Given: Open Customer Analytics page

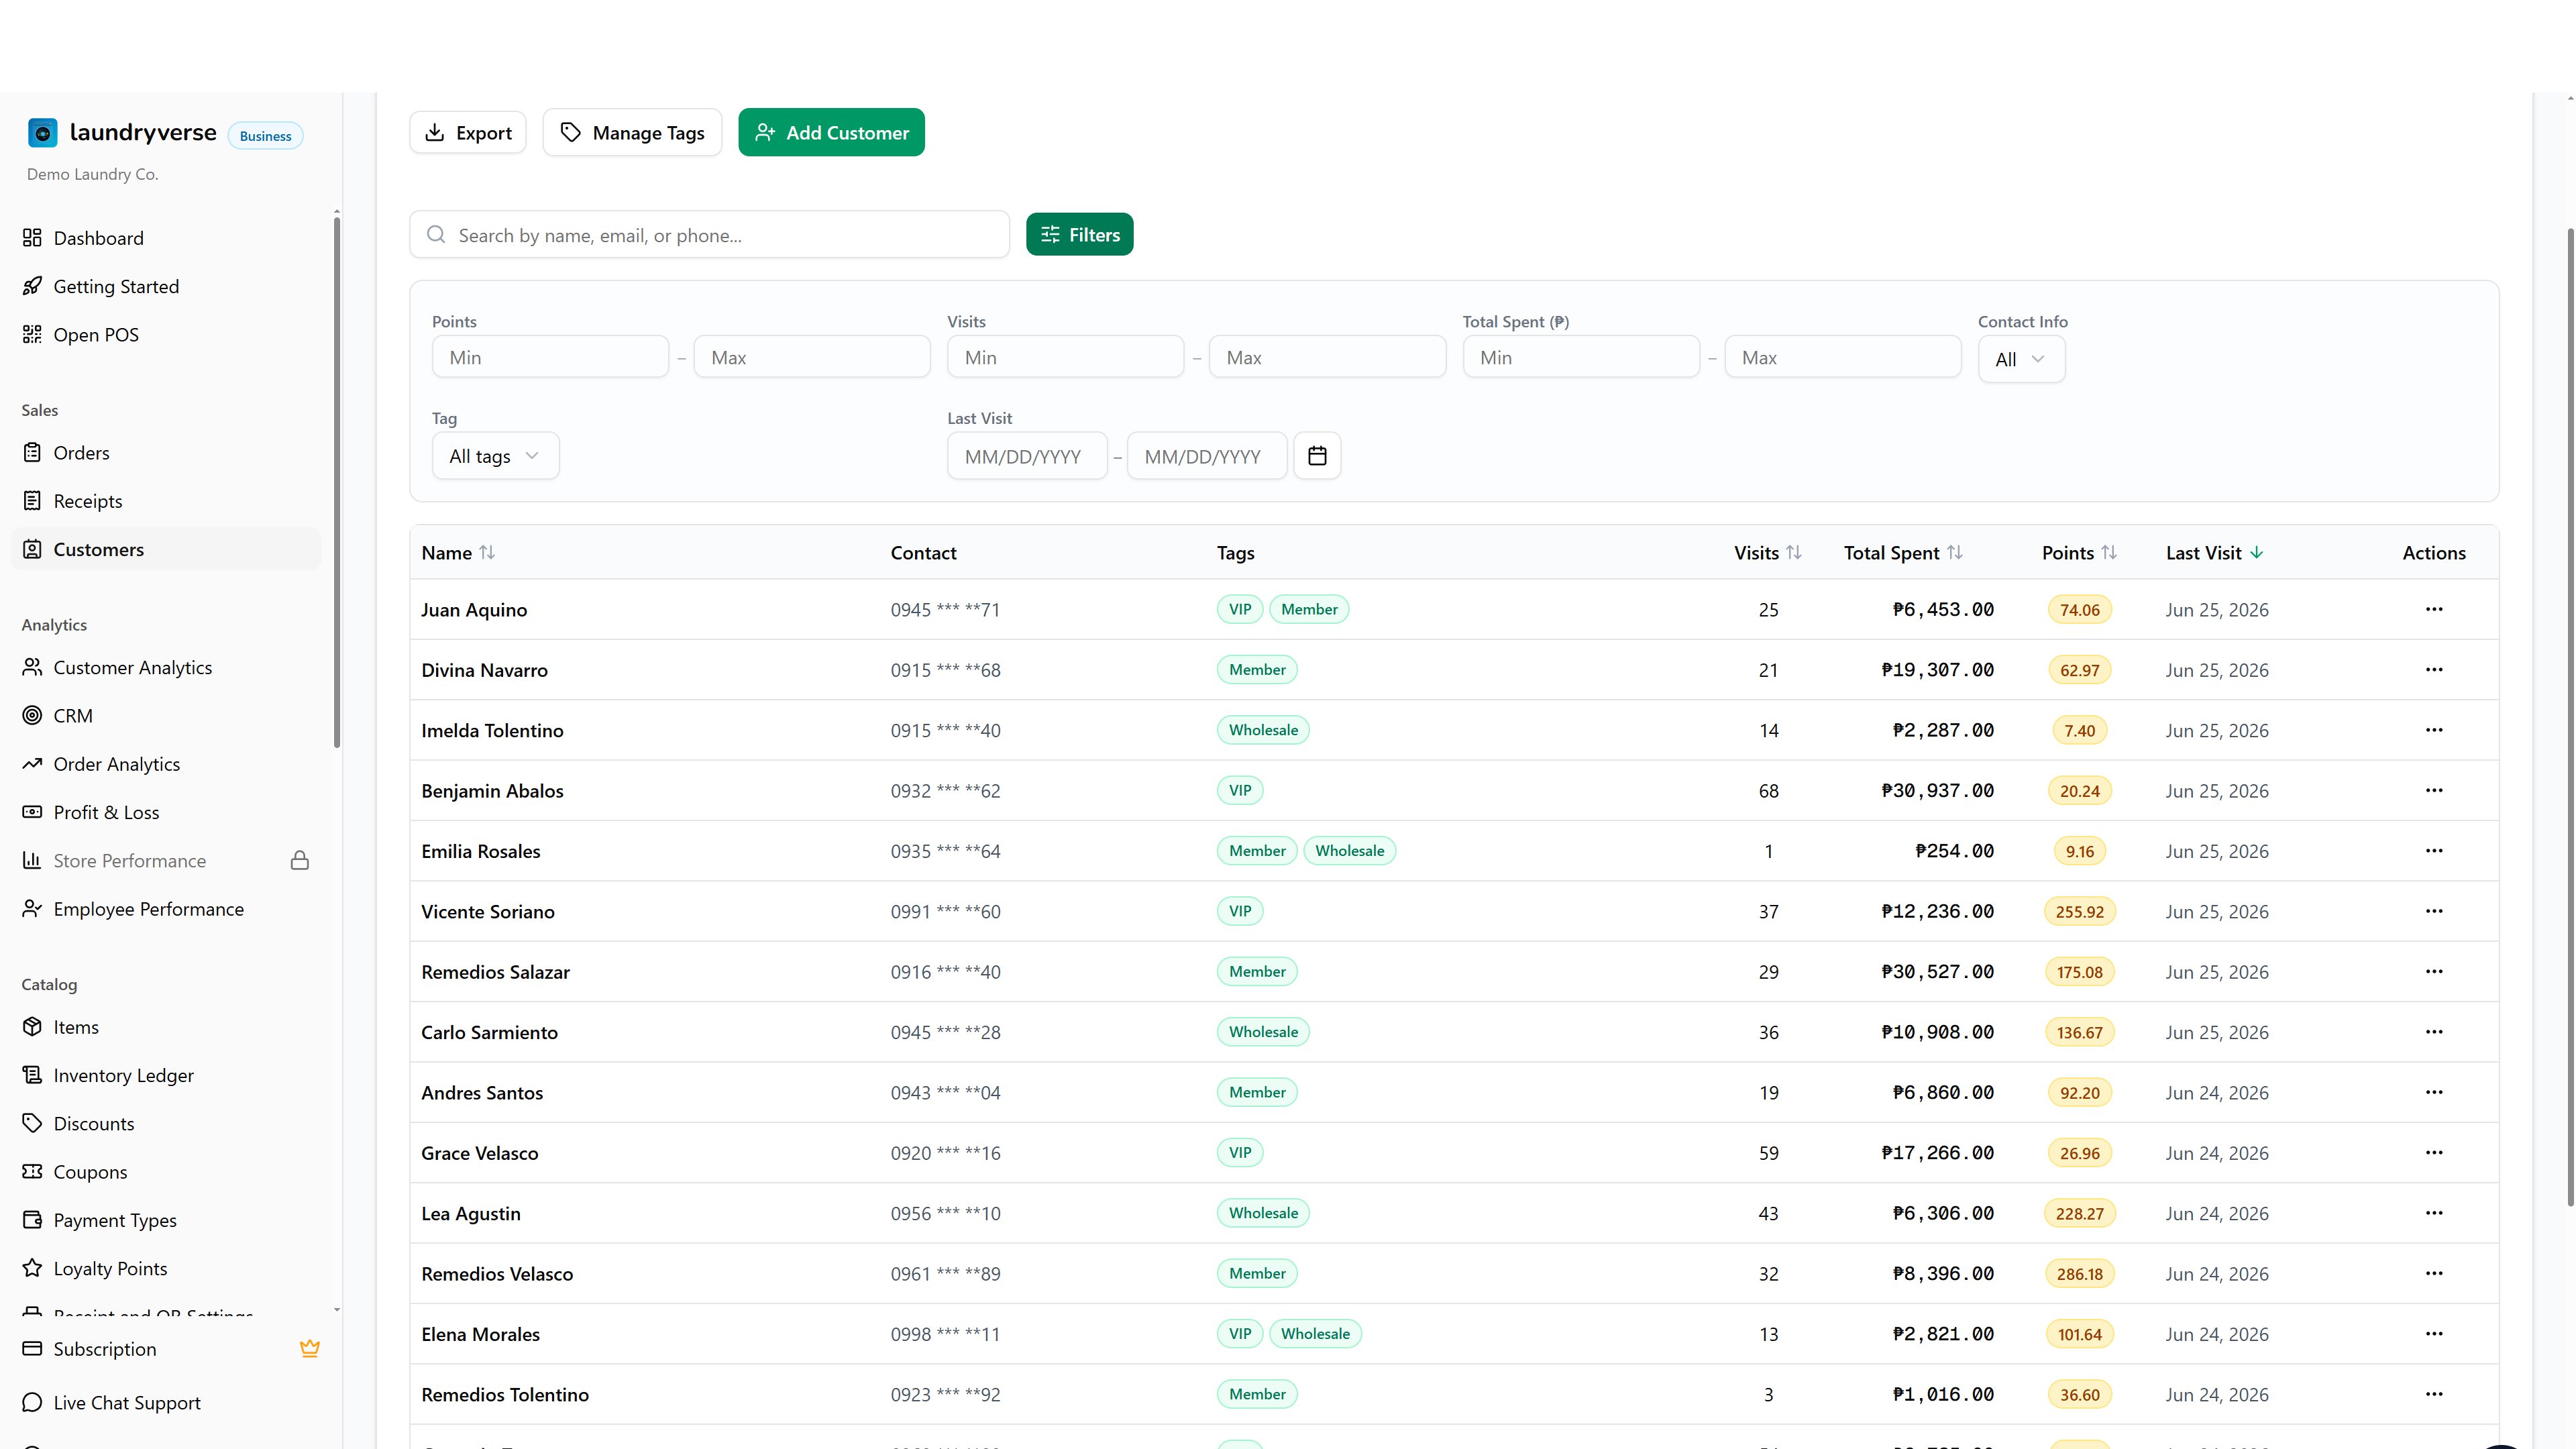Looking at the screenshot, I should click(166, 667).
